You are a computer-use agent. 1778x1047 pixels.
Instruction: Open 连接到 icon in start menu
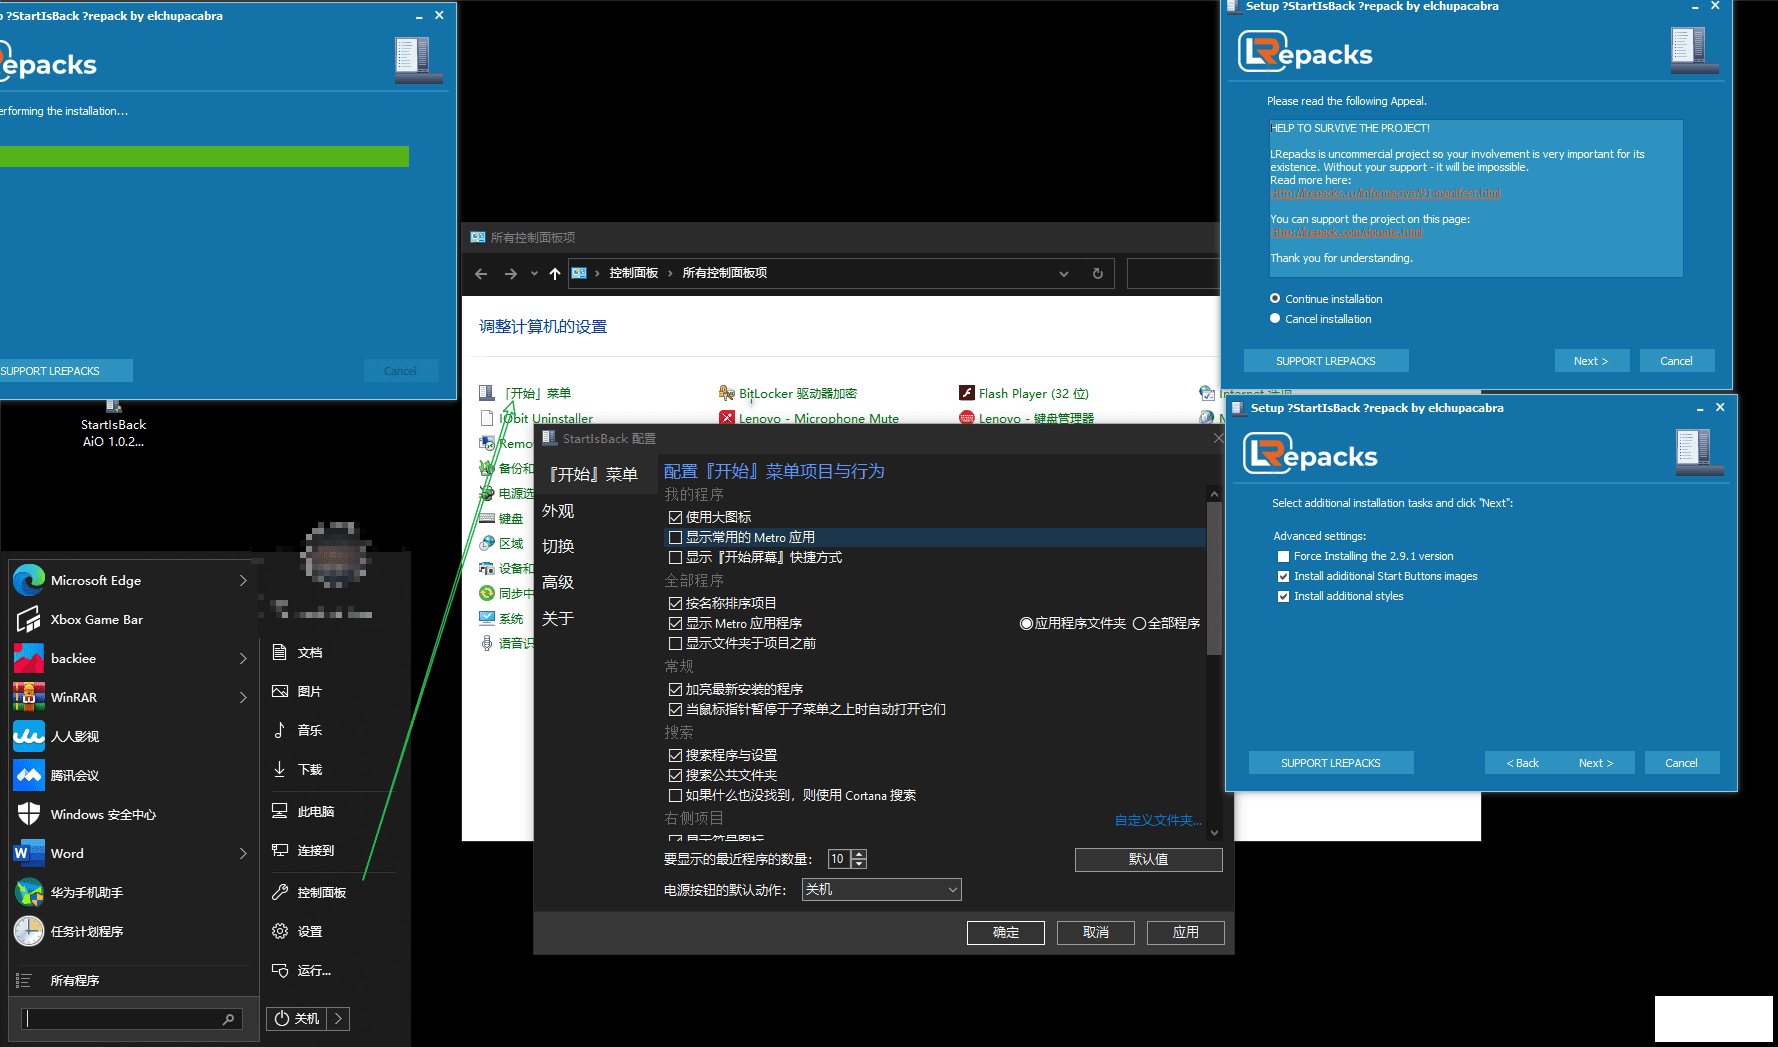pos(280,850)
